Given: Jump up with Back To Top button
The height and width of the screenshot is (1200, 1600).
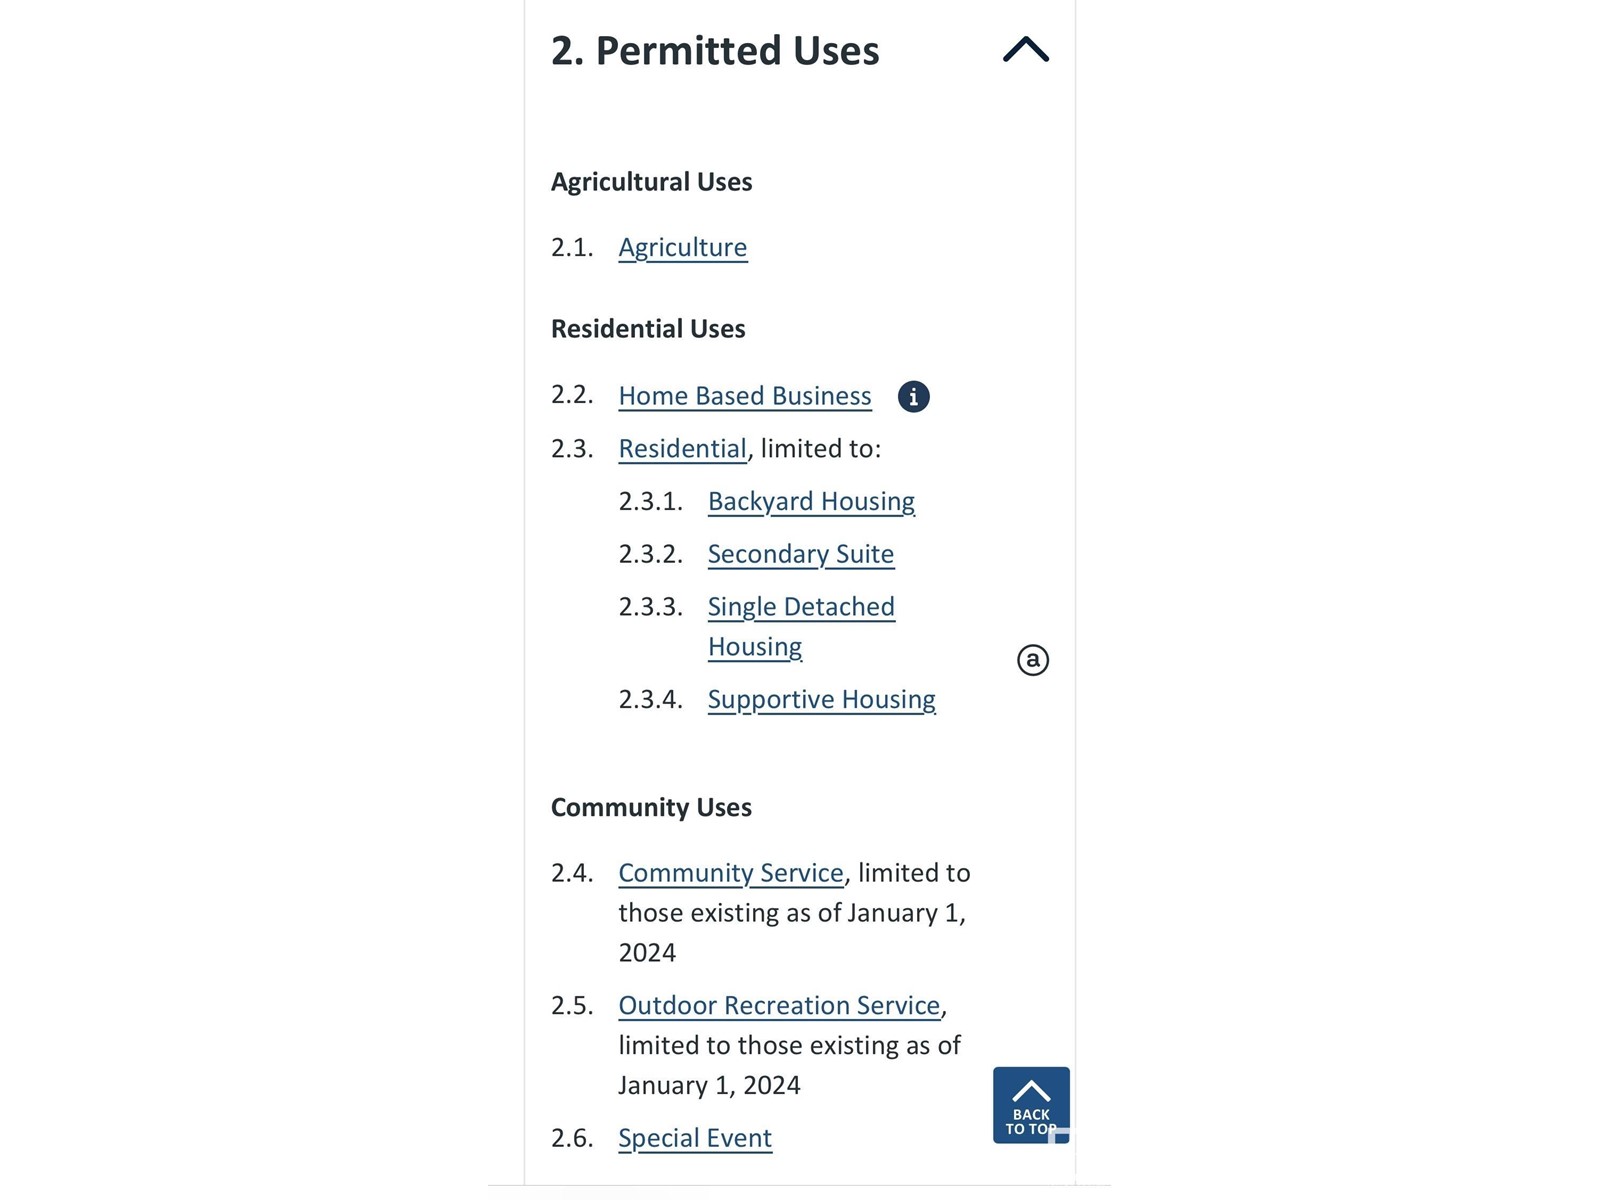Looking at the screenshot, I should (1031, 1105).
